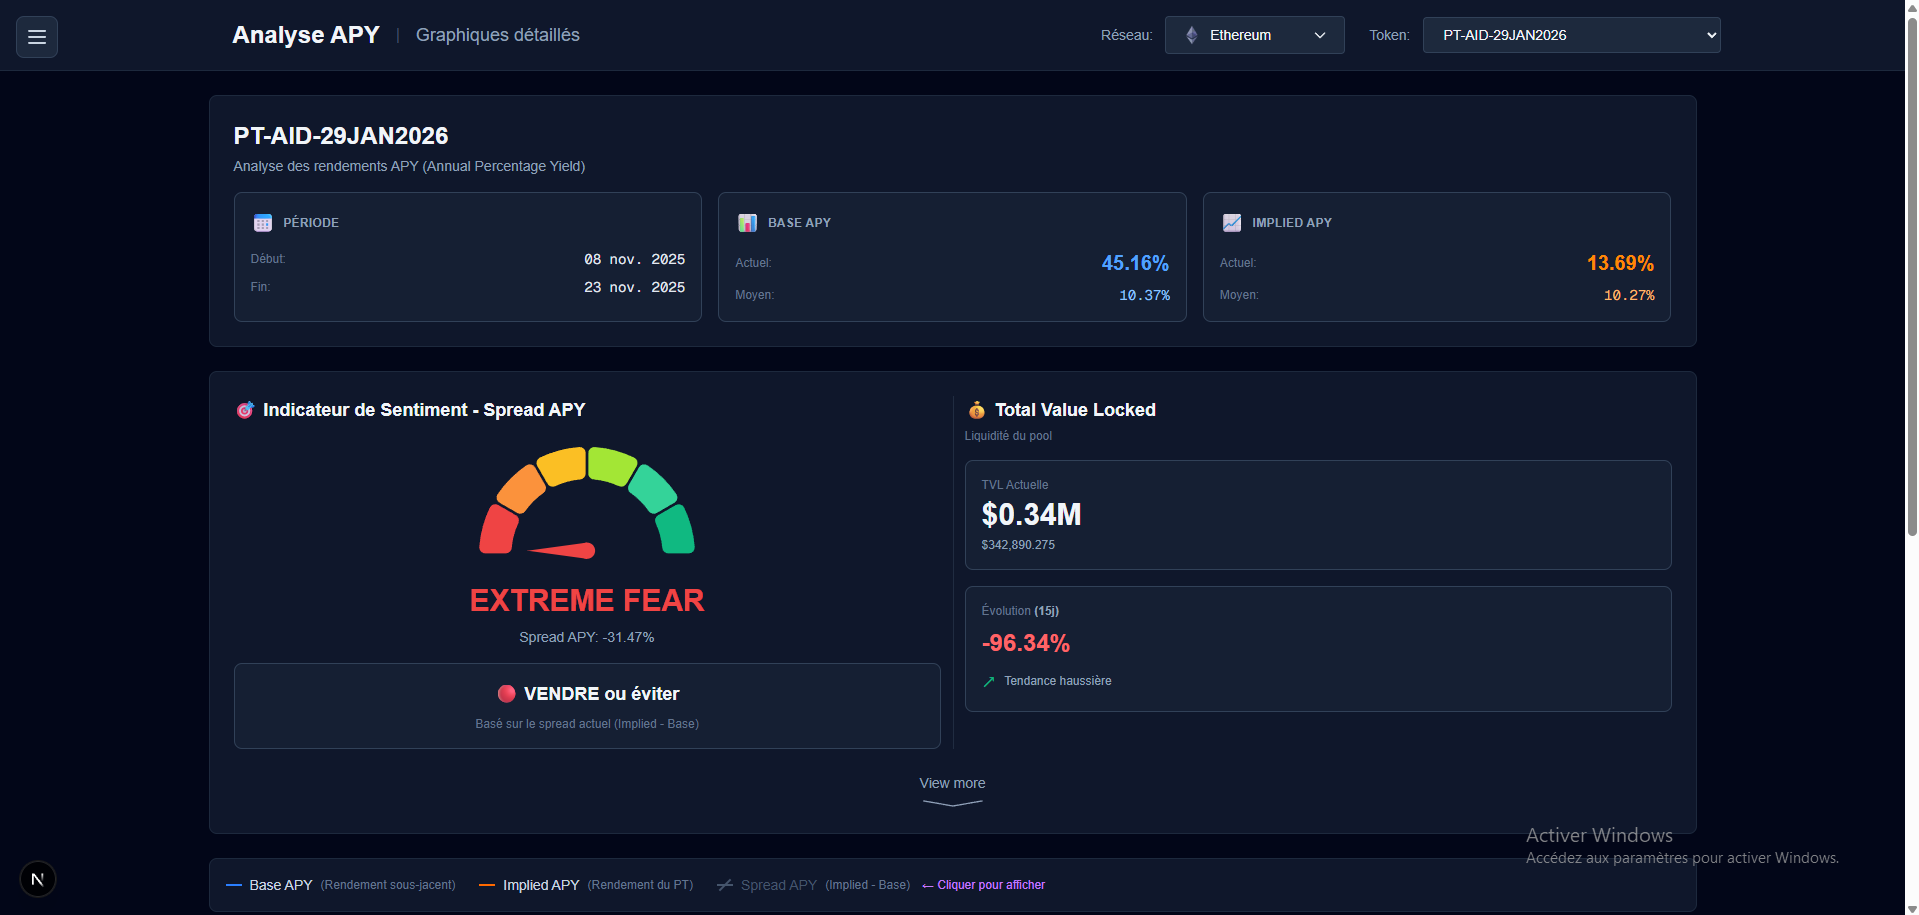Image resolution: width=1919 pixels, height=915 pixels.
Task: Click the VENDRE ou éviter recommendation panel
Action: (x=587, y=705)
